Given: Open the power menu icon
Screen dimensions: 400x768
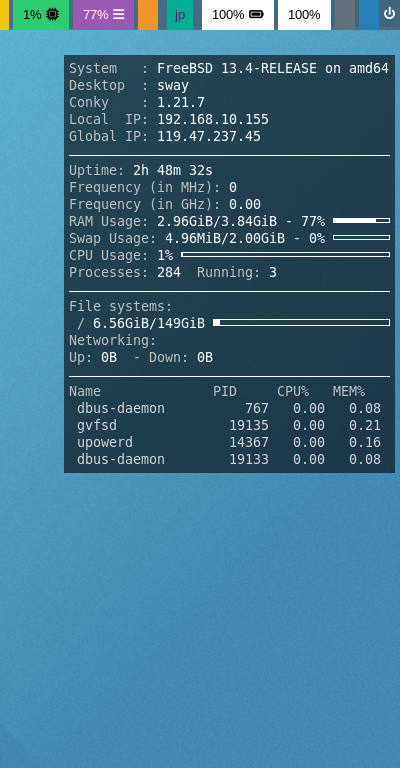Looking at the screenshot, I should (389, 14).
